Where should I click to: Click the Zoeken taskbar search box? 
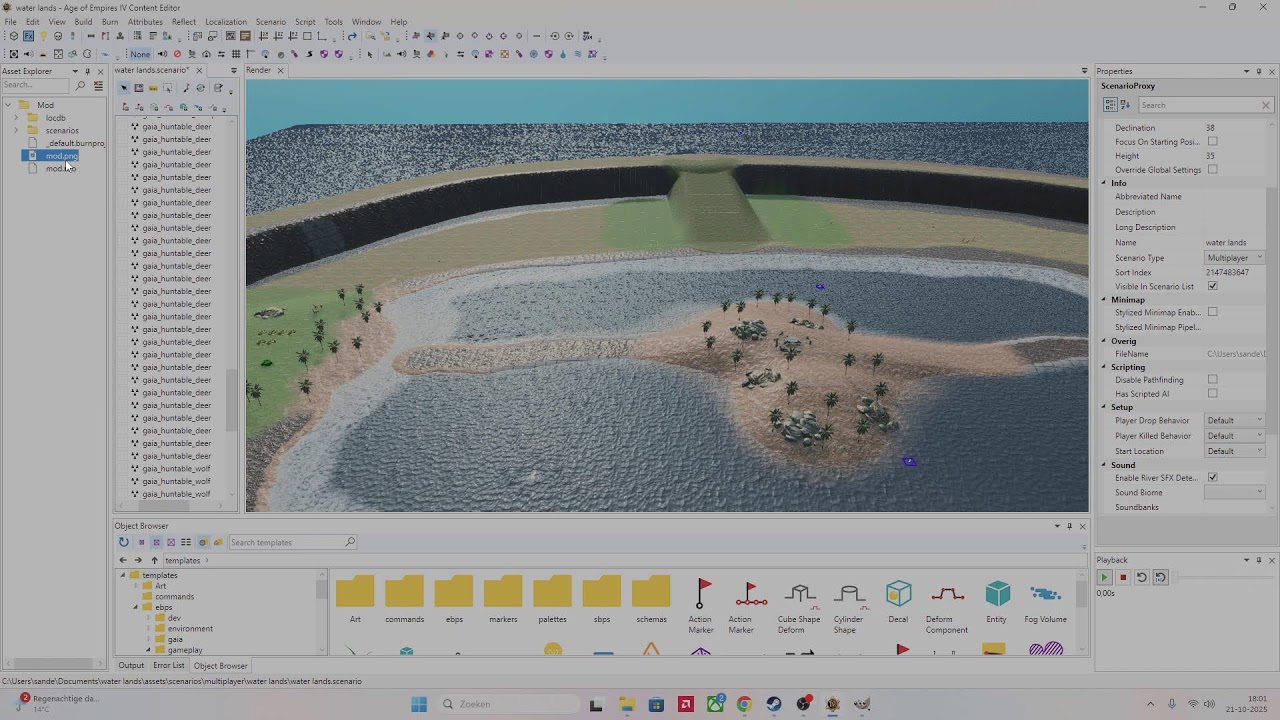[508, 704]
